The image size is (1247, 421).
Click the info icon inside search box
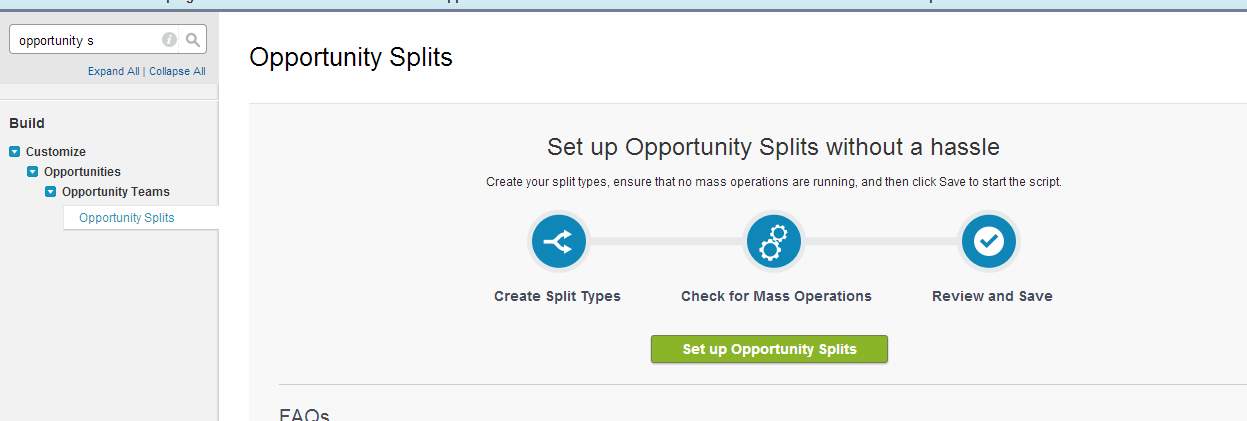coord(169,40)
